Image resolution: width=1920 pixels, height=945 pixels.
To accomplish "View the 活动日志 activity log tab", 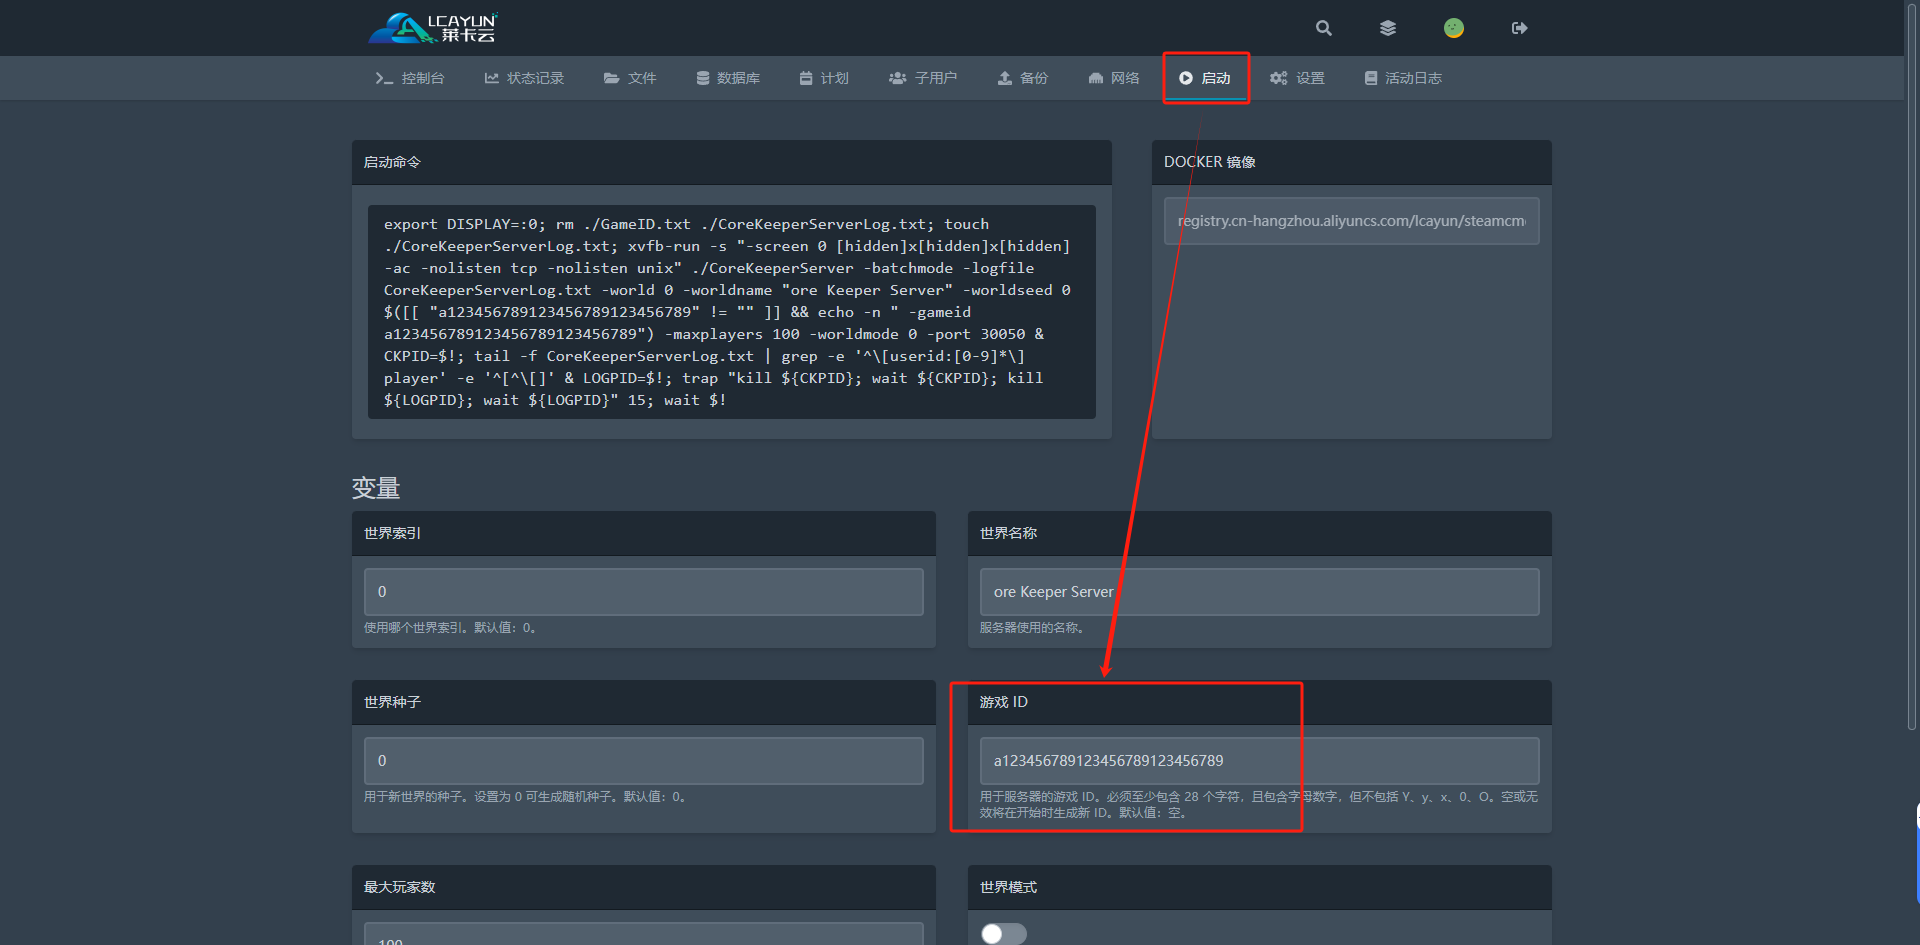I will pos(1403,78).
